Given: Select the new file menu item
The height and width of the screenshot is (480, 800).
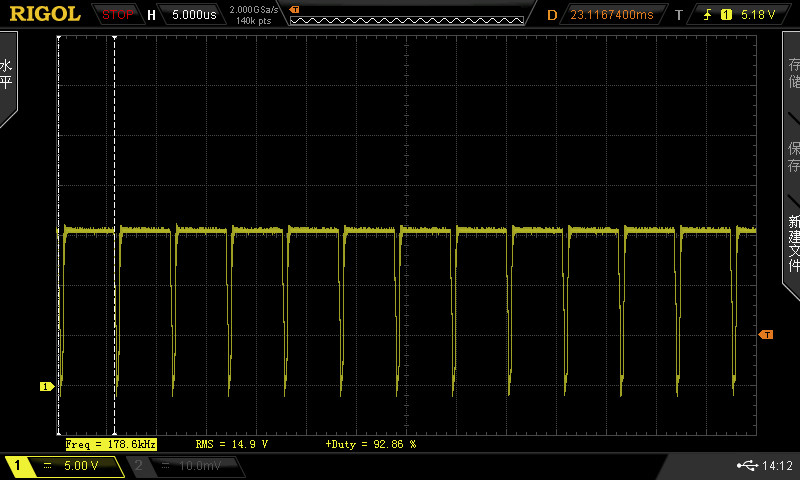Looking at the screenshot, I should click(x=793, y=243).
